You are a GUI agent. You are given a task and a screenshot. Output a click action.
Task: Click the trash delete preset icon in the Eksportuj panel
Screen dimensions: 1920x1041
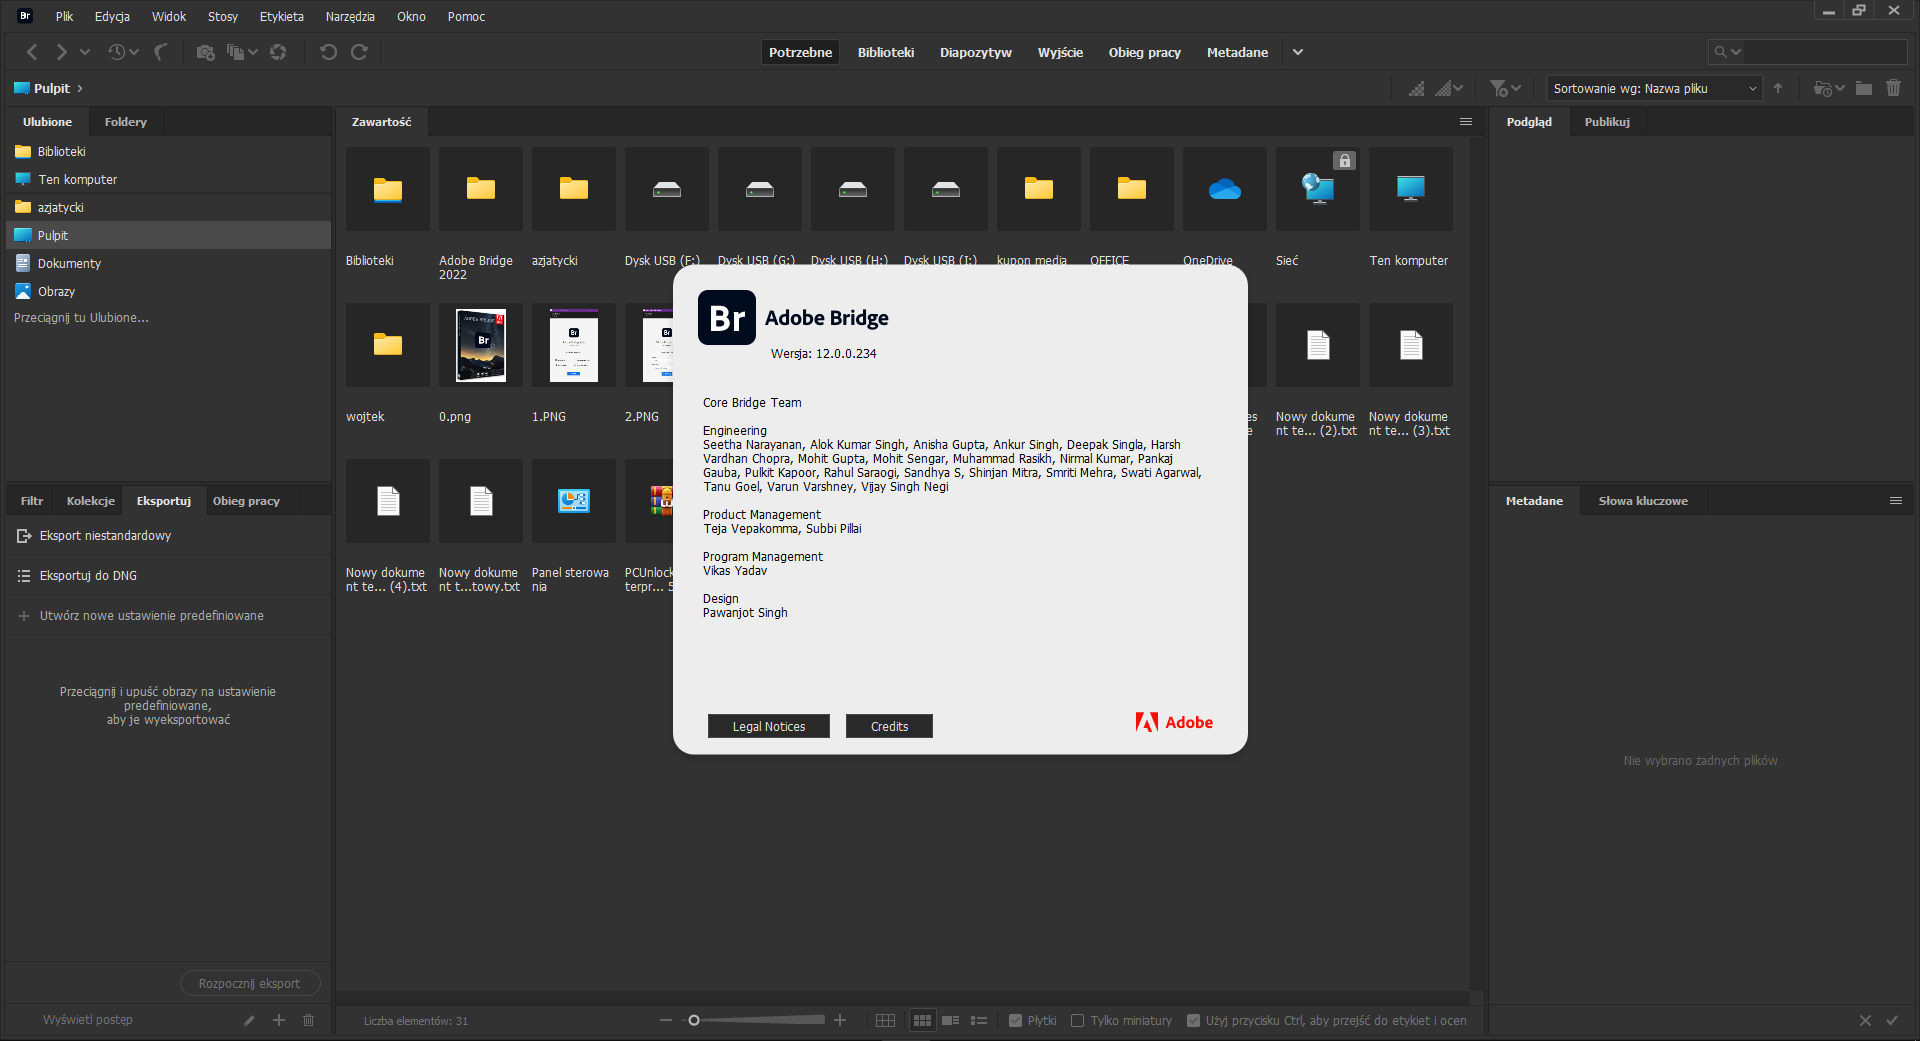[308, 1020]
